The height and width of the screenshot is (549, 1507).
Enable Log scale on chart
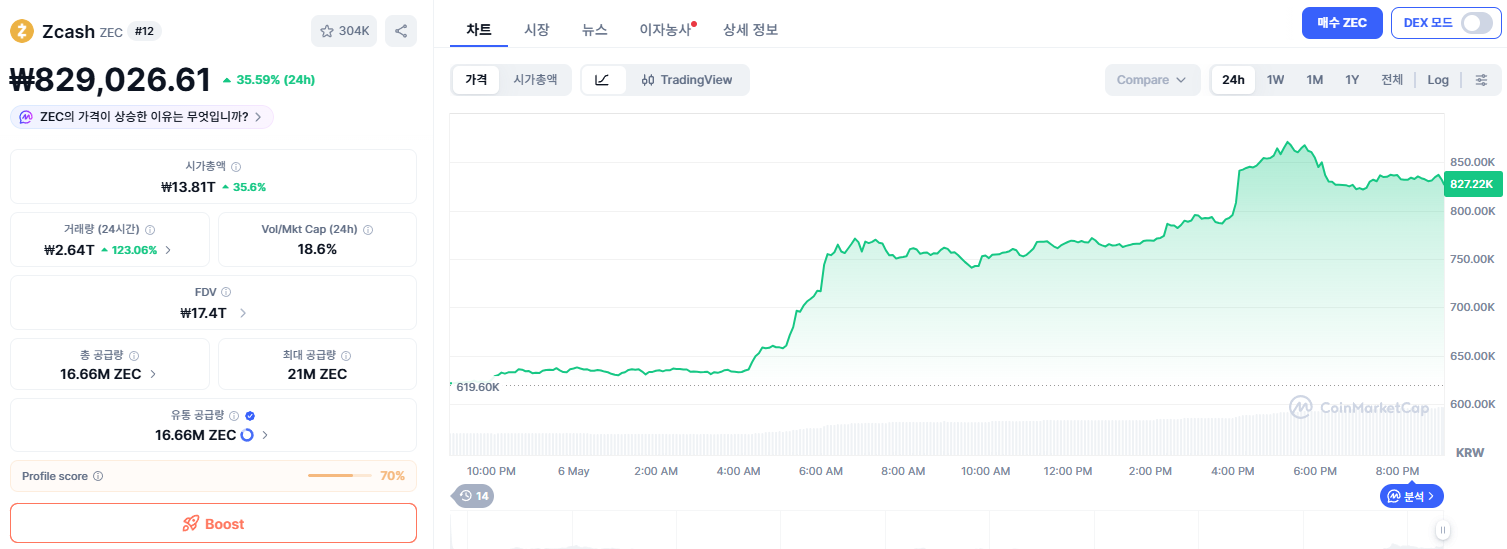click(x=1438, y=80)
